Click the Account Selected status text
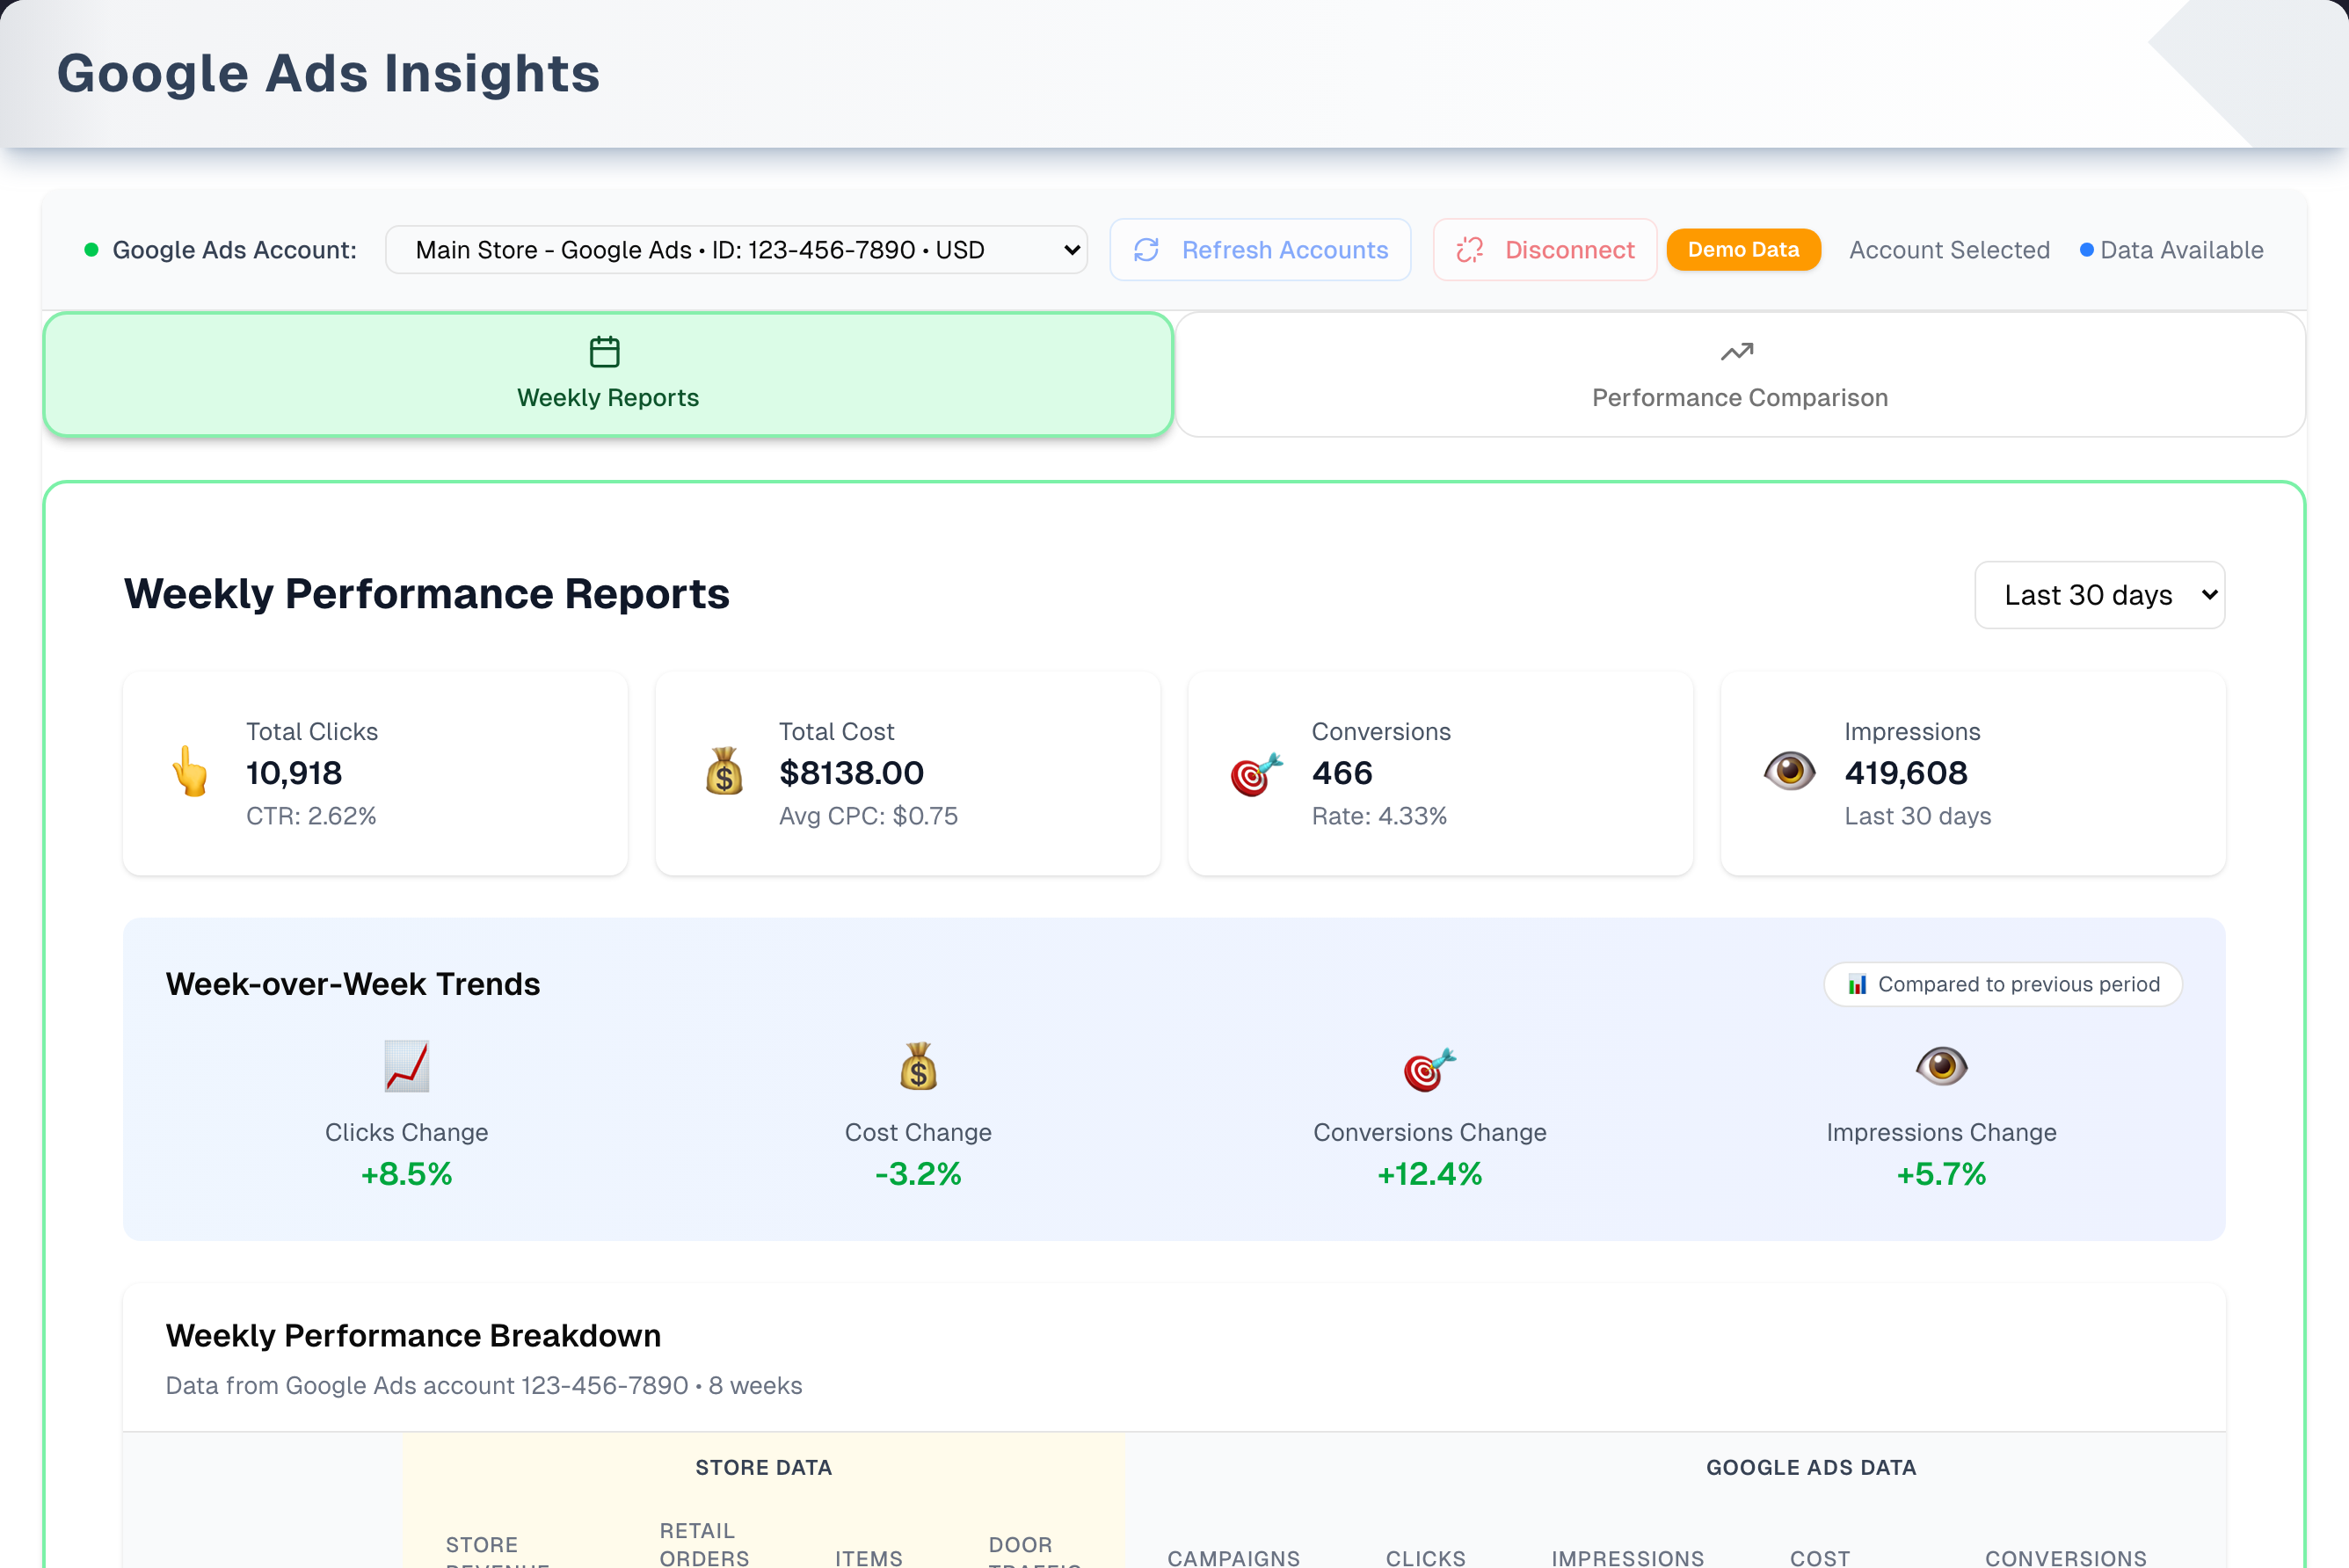 (1949, 250)
